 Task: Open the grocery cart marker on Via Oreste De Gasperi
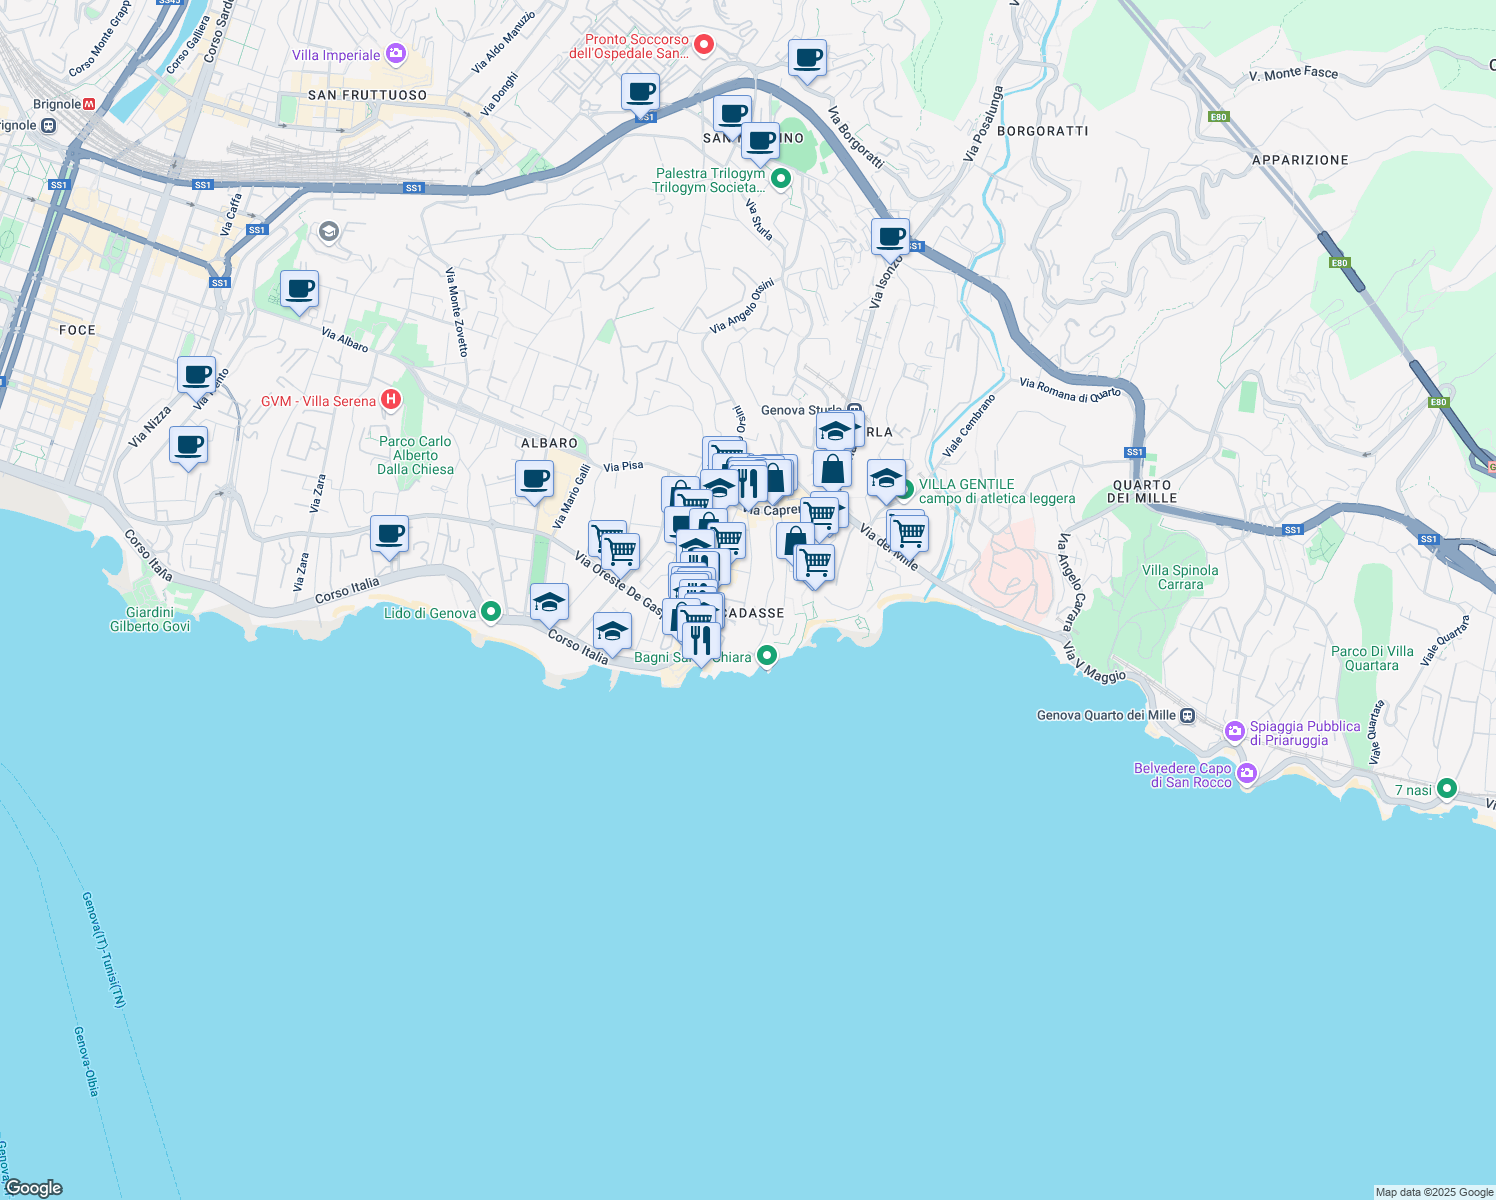[620, 551]
